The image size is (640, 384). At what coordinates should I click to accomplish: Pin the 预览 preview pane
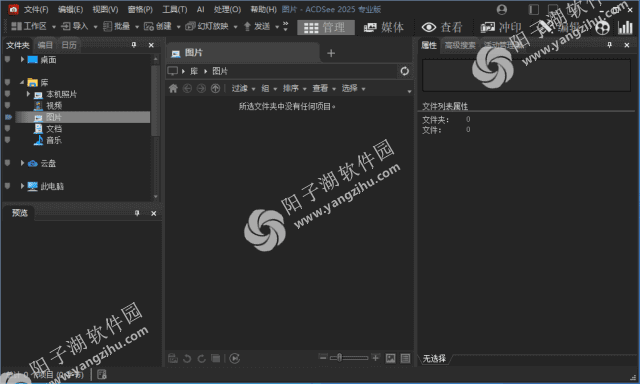tap(137, 213)
